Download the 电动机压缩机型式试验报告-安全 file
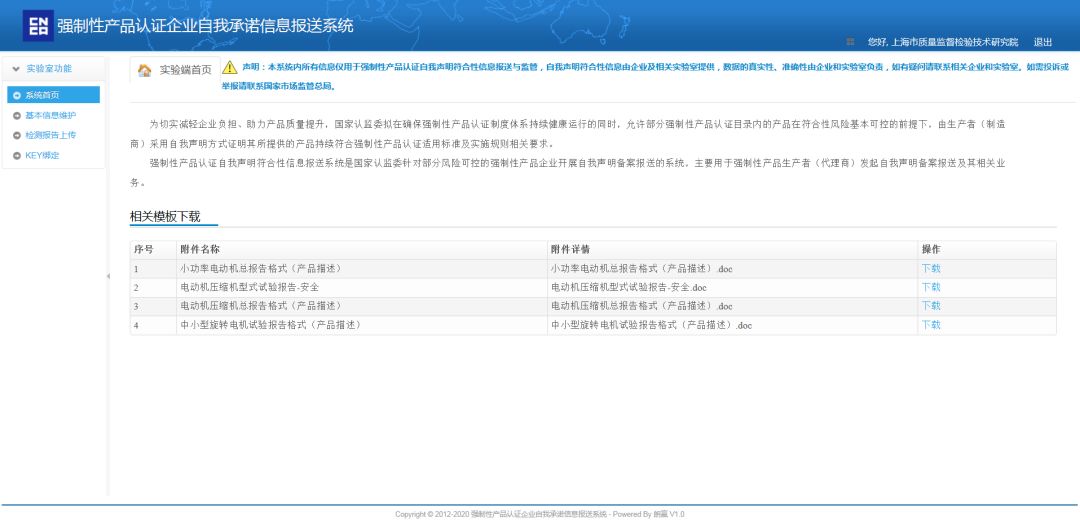The width and height of the screenshot is (1080, 523). 930,287
